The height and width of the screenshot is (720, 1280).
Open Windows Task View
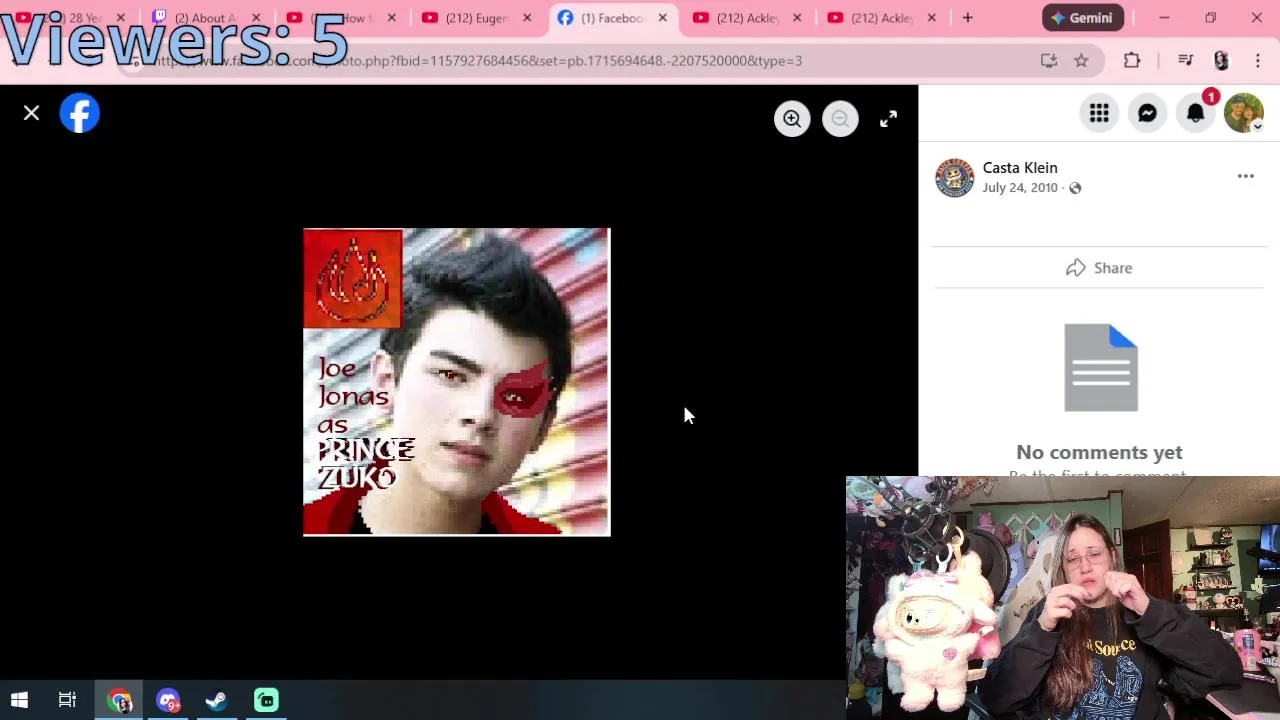[x=67, y=700]
